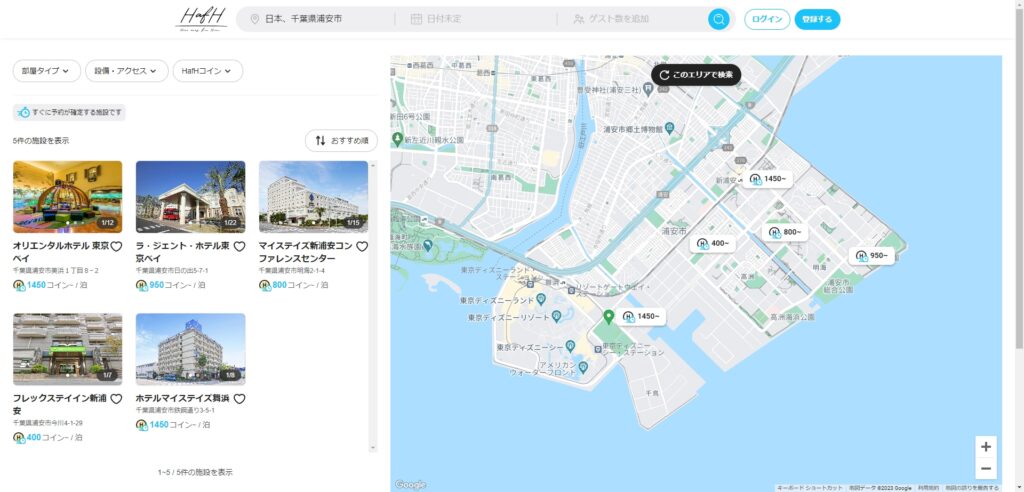Screen dimensions: 1024x492
Task: Zoom in on the map
Action: tap(985, 447)
